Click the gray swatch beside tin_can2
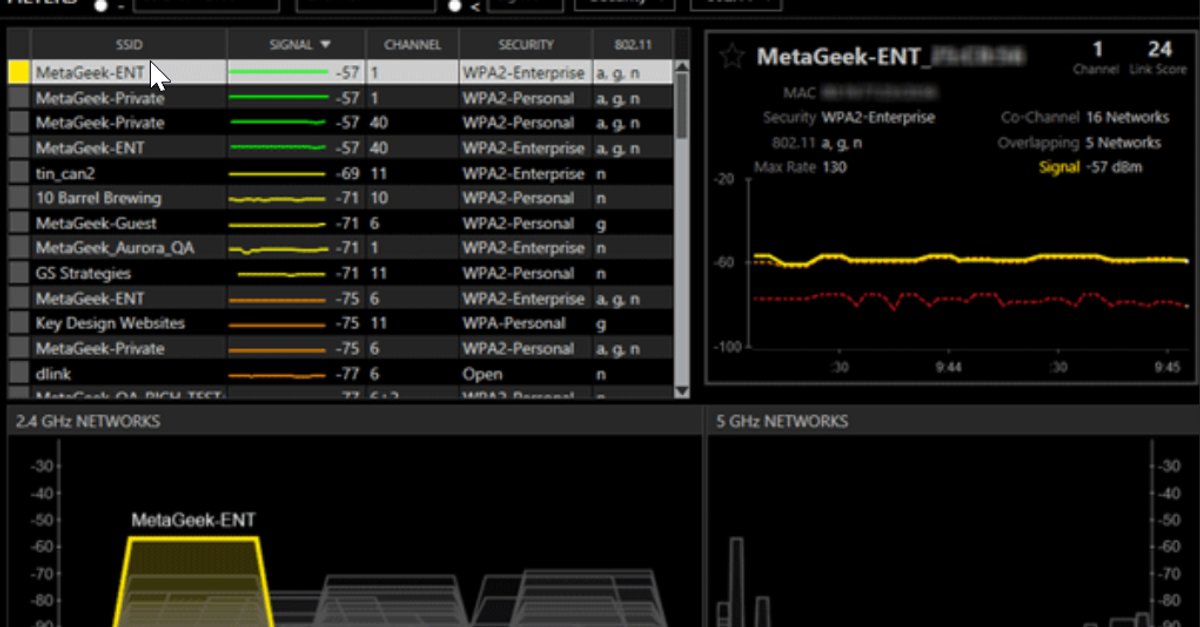This screenshot has height=627, width=1200. (x=19, y=173)
